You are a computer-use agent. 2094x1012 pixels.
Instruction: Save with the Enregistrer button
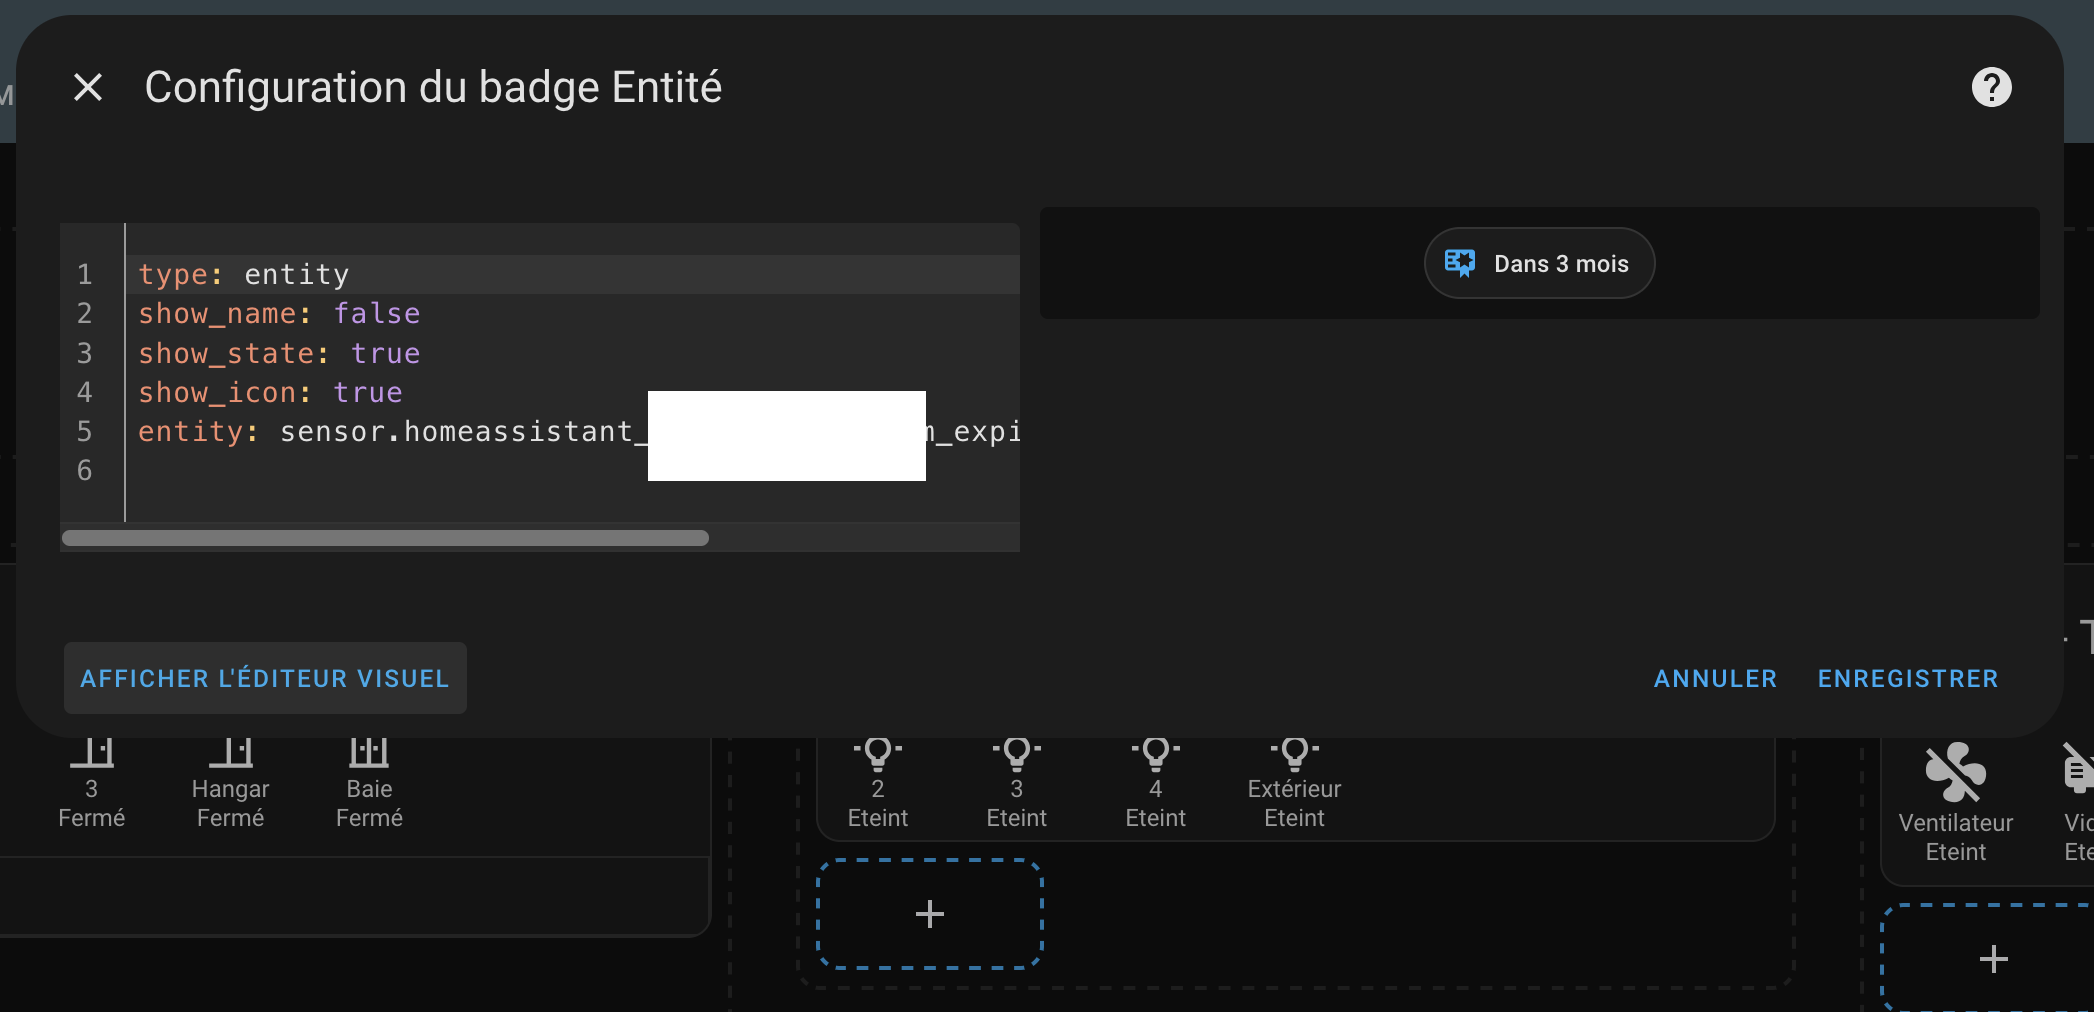tap(1907, 679)
